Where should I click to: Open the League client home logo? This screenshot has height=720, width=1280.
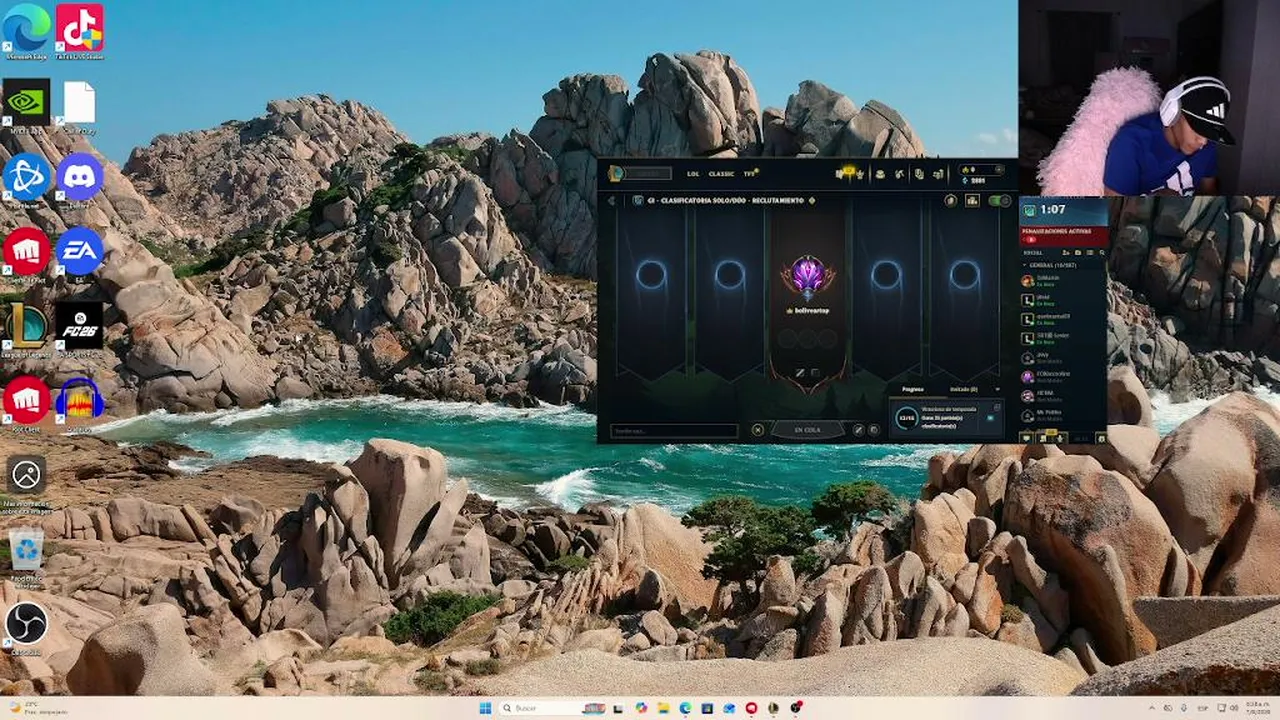[616, 173]
